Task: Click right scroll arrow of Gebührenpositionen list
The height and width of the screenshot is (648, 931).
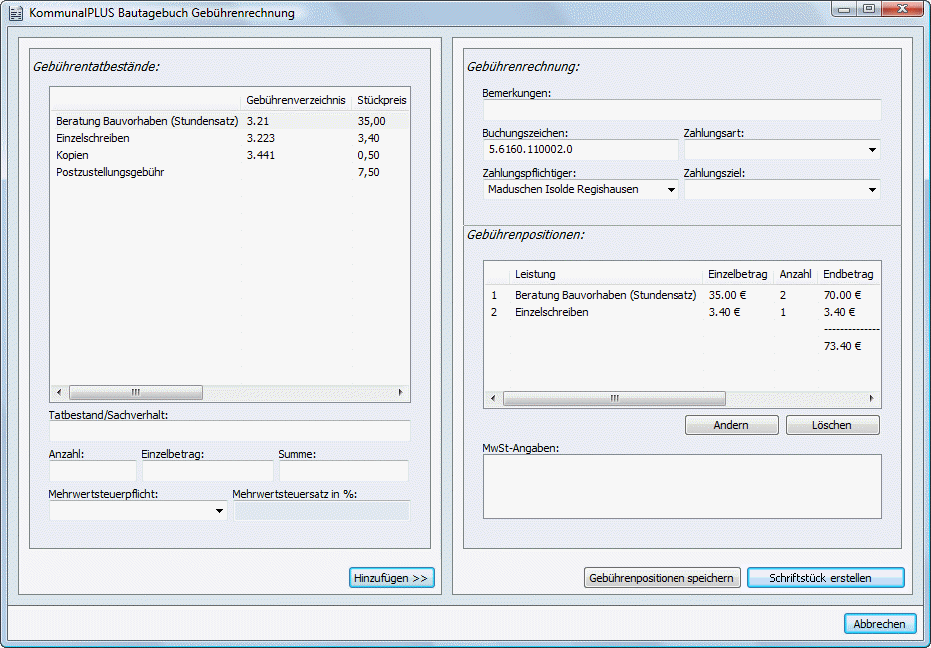Action: [872, 398]
